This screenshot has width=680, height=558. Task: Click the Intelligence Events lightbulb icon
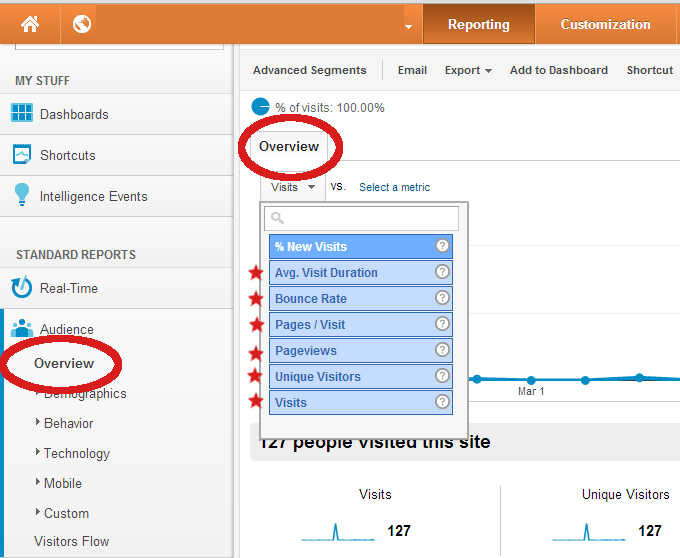click(22, 194)
